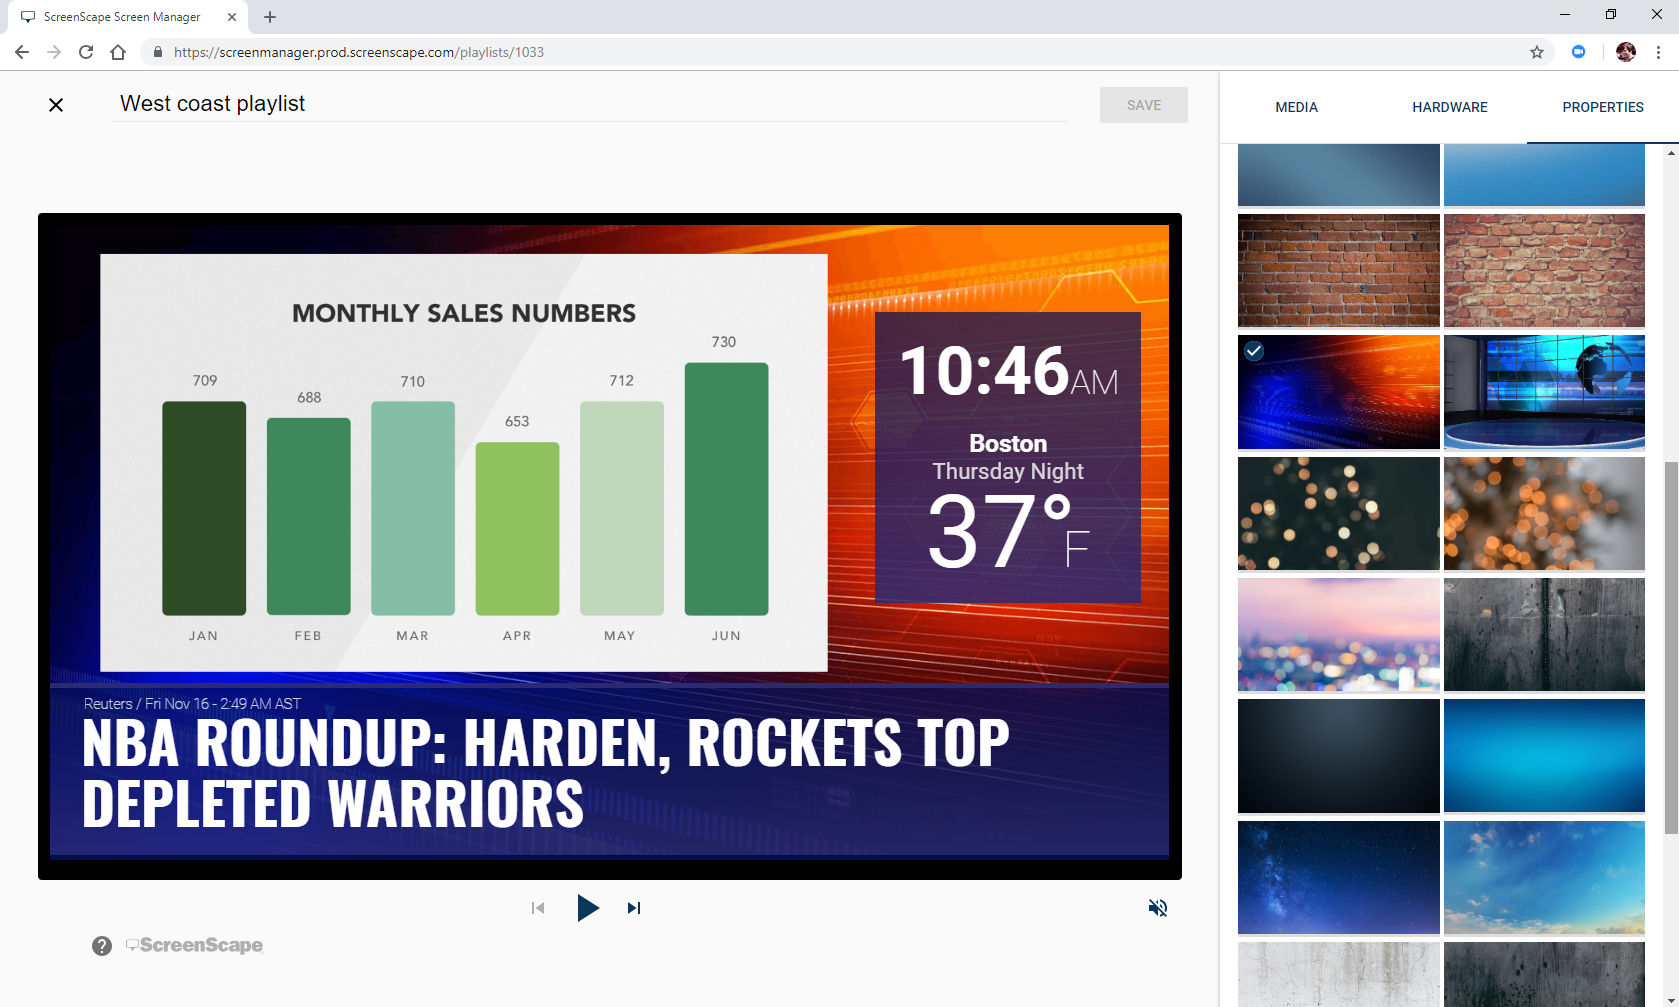Open the help question mark icon

(102, 946)
